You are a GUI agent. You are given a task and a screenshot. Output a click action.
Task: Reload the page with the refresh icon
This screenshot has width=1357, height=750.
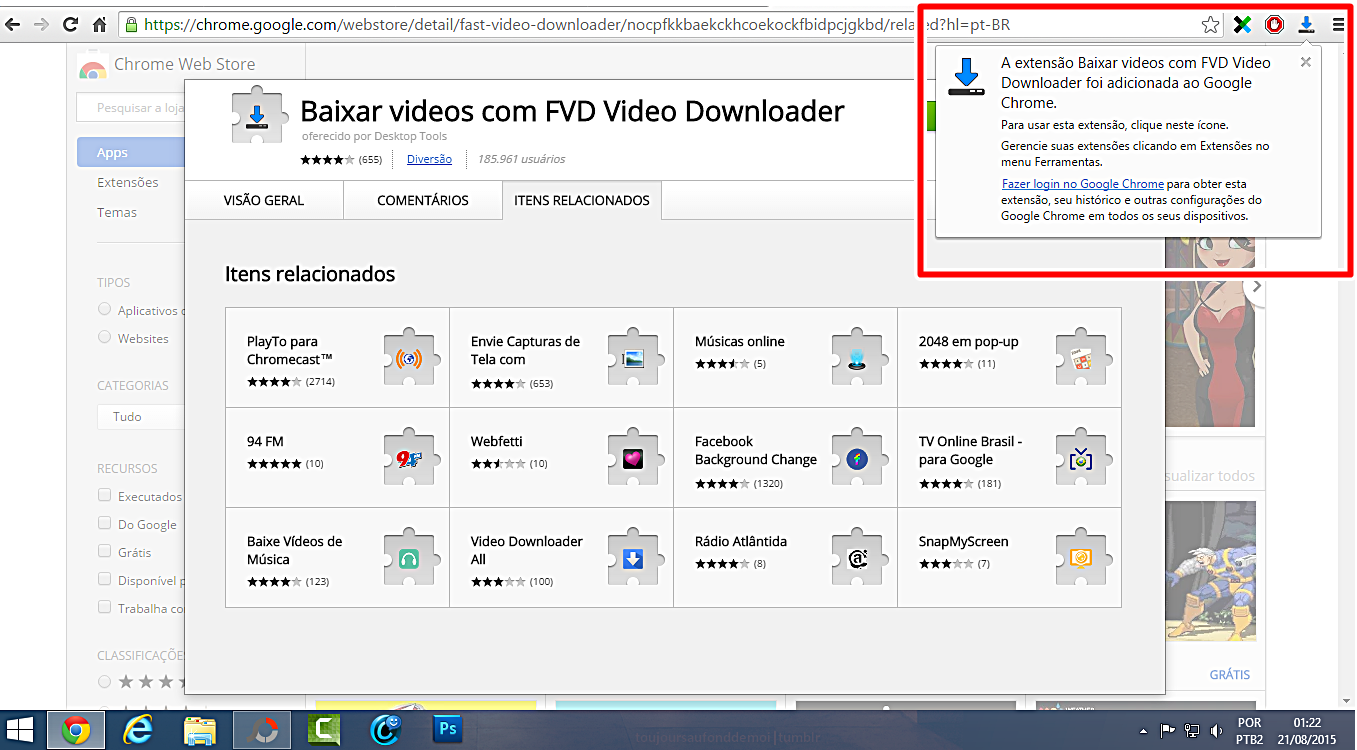70,25
